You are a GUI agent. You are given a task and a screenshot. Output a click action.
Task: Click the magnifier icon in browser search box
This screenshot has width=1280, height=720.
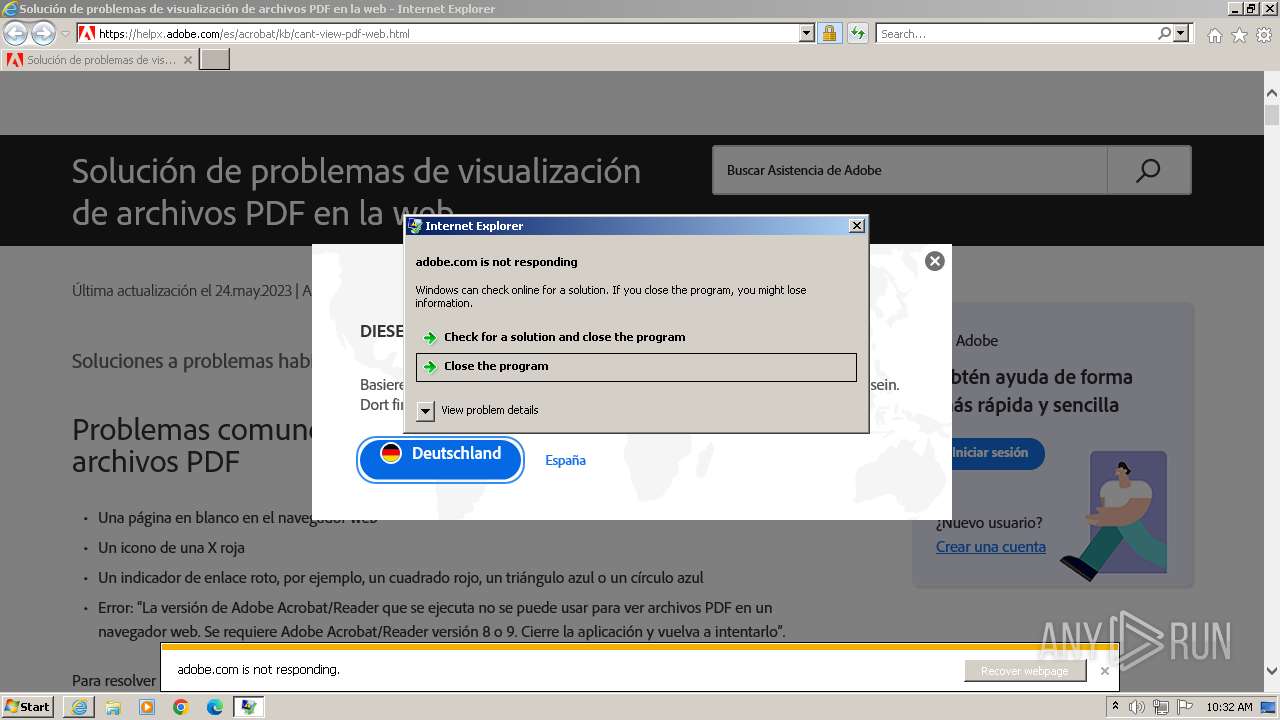(1165, 33)
